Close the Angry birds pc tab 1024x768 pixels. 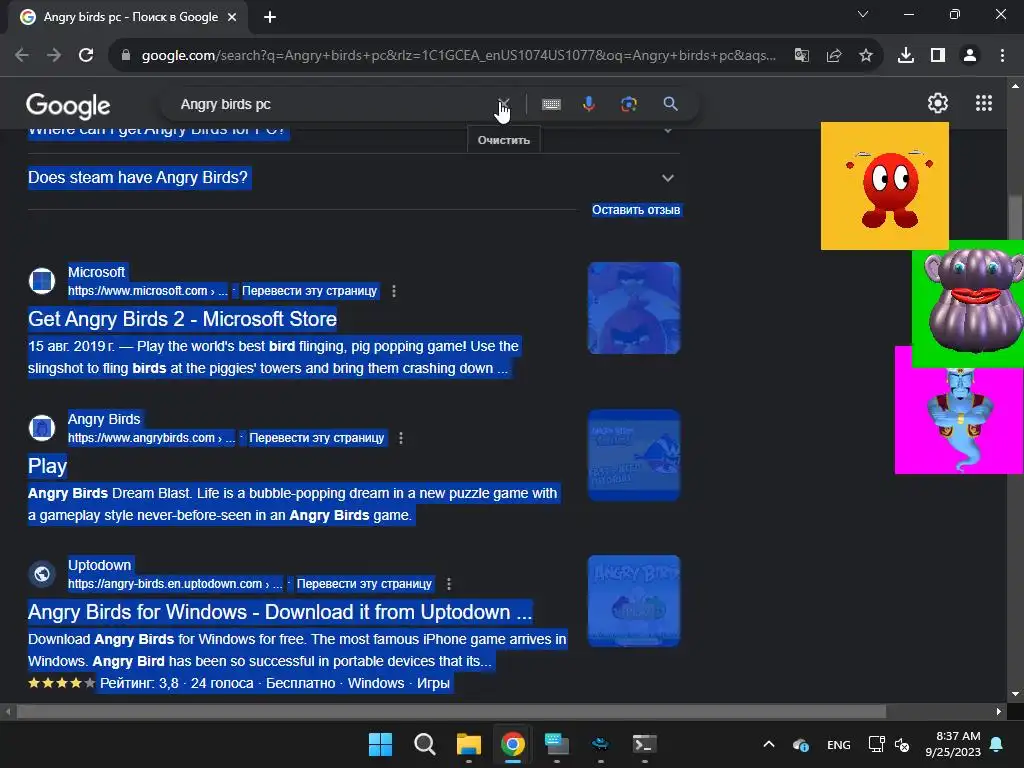(x=232, y=17)
